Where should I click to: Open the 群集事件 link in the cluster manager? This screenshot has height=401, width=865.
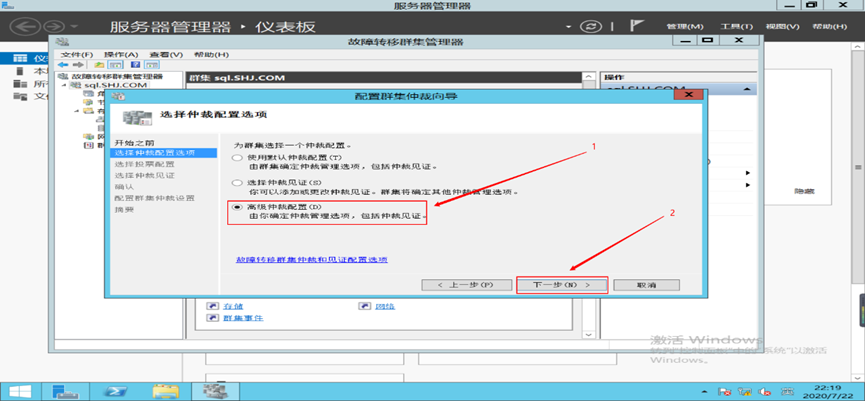pyautogui.click(x=243, y=318)
